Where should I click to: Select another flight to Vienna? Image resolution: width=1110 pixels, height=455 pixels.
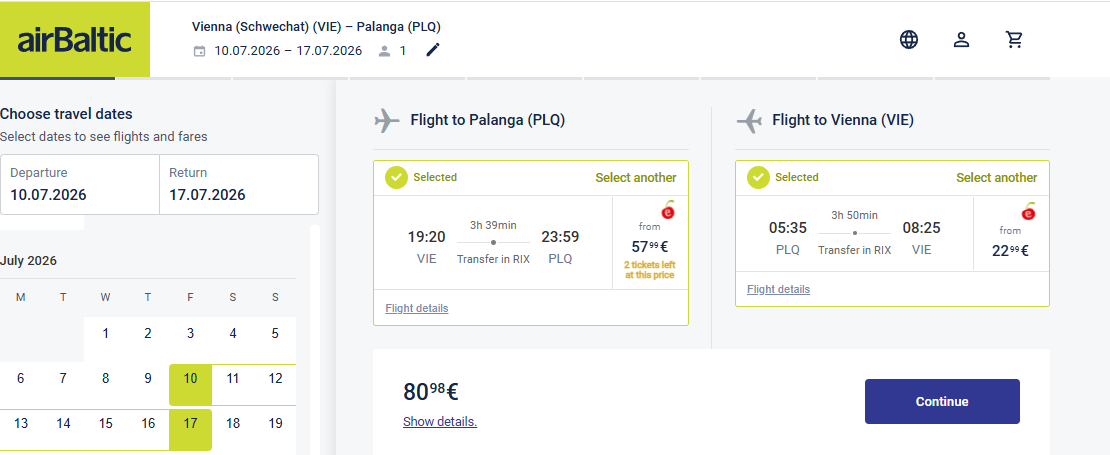[x=997, y=178]
